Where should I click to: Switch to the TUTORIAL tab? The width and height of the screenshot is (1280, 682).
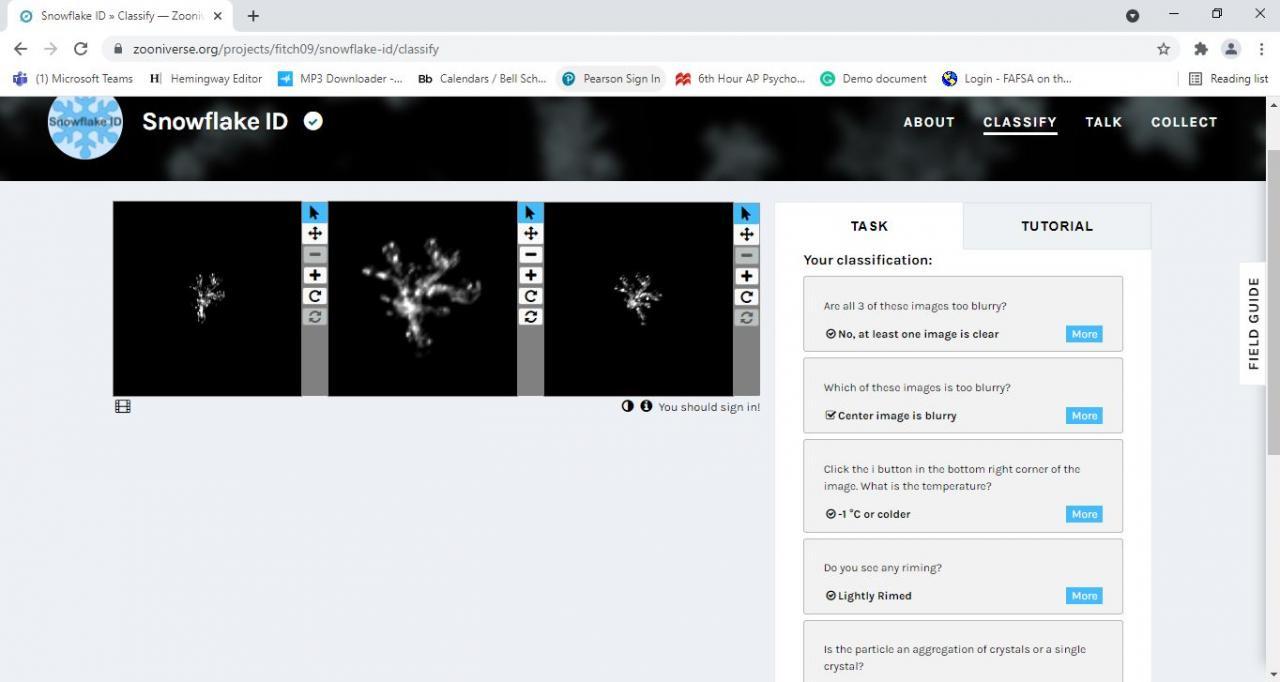(1057, 226)
